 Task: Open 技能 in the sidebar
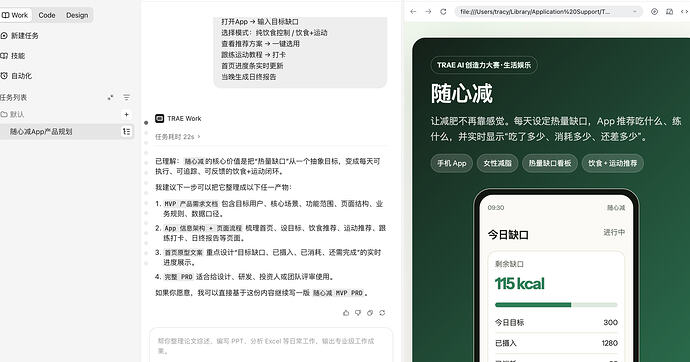point(13,56)
